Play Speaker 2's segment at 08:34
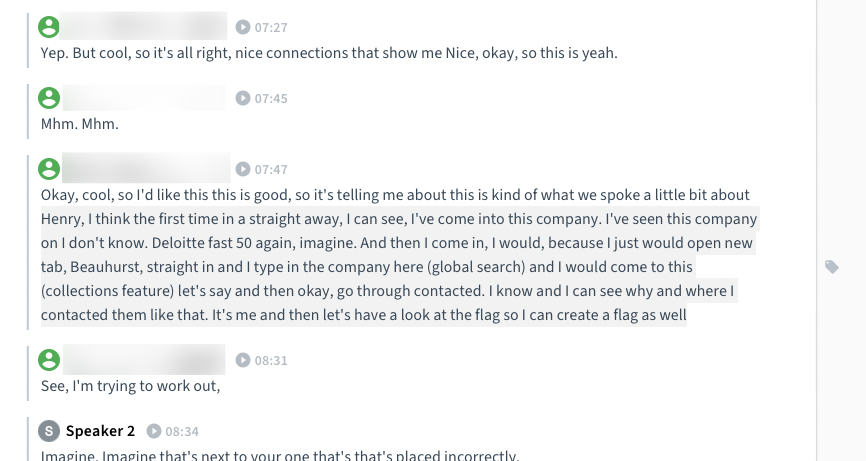The height and width of the screenshot is (461, 866). tap(154, 431)
